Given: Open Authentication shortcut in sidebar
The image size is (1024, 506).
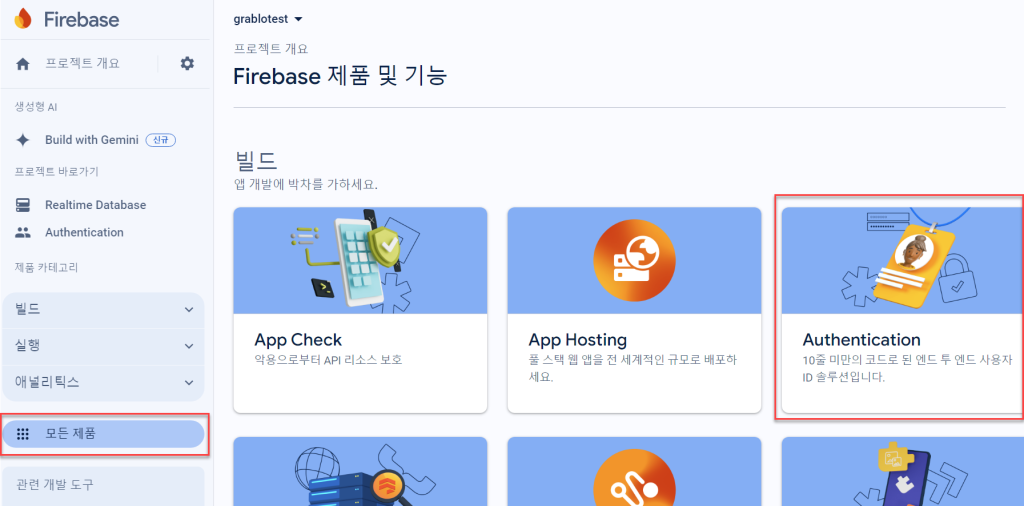Looking at the screenshot, I should tap(84, 232).
